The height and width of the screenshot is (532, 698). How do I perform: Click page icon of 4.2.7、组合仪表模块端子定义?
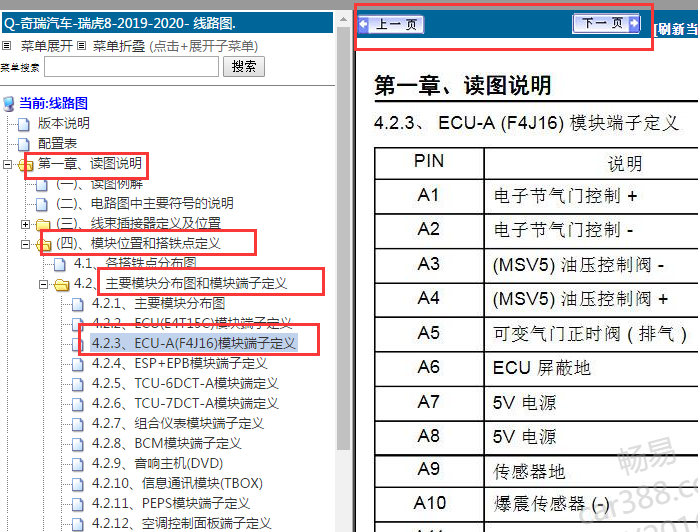77,425
